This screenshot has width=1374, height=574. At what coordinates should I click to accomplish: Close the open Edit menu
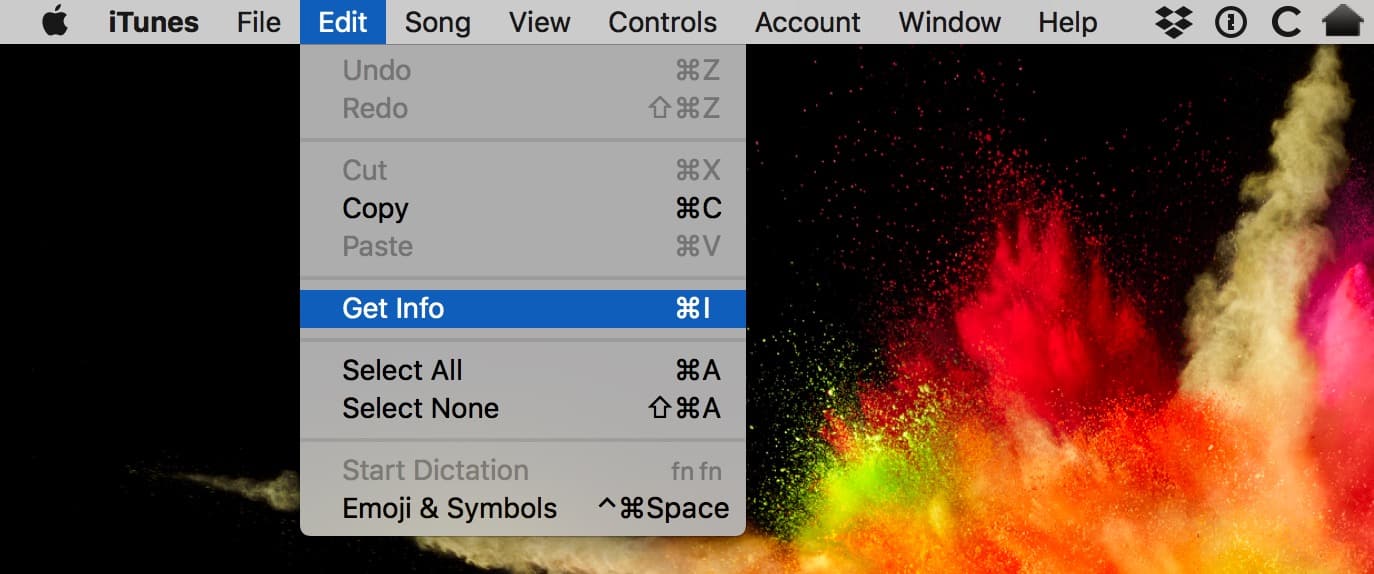click(x=343, y=22)
